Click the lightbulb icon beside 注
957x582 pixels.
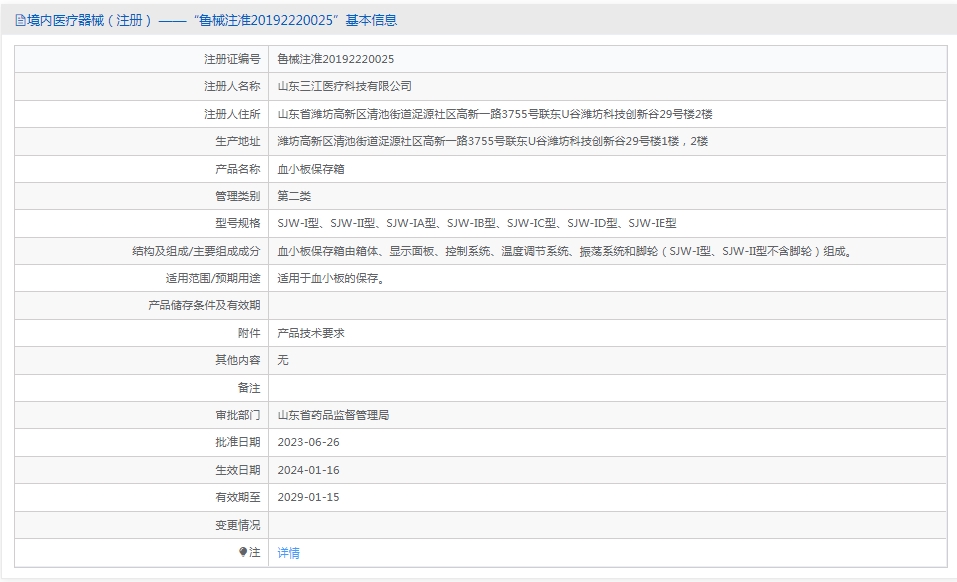[x=243, y=552]
